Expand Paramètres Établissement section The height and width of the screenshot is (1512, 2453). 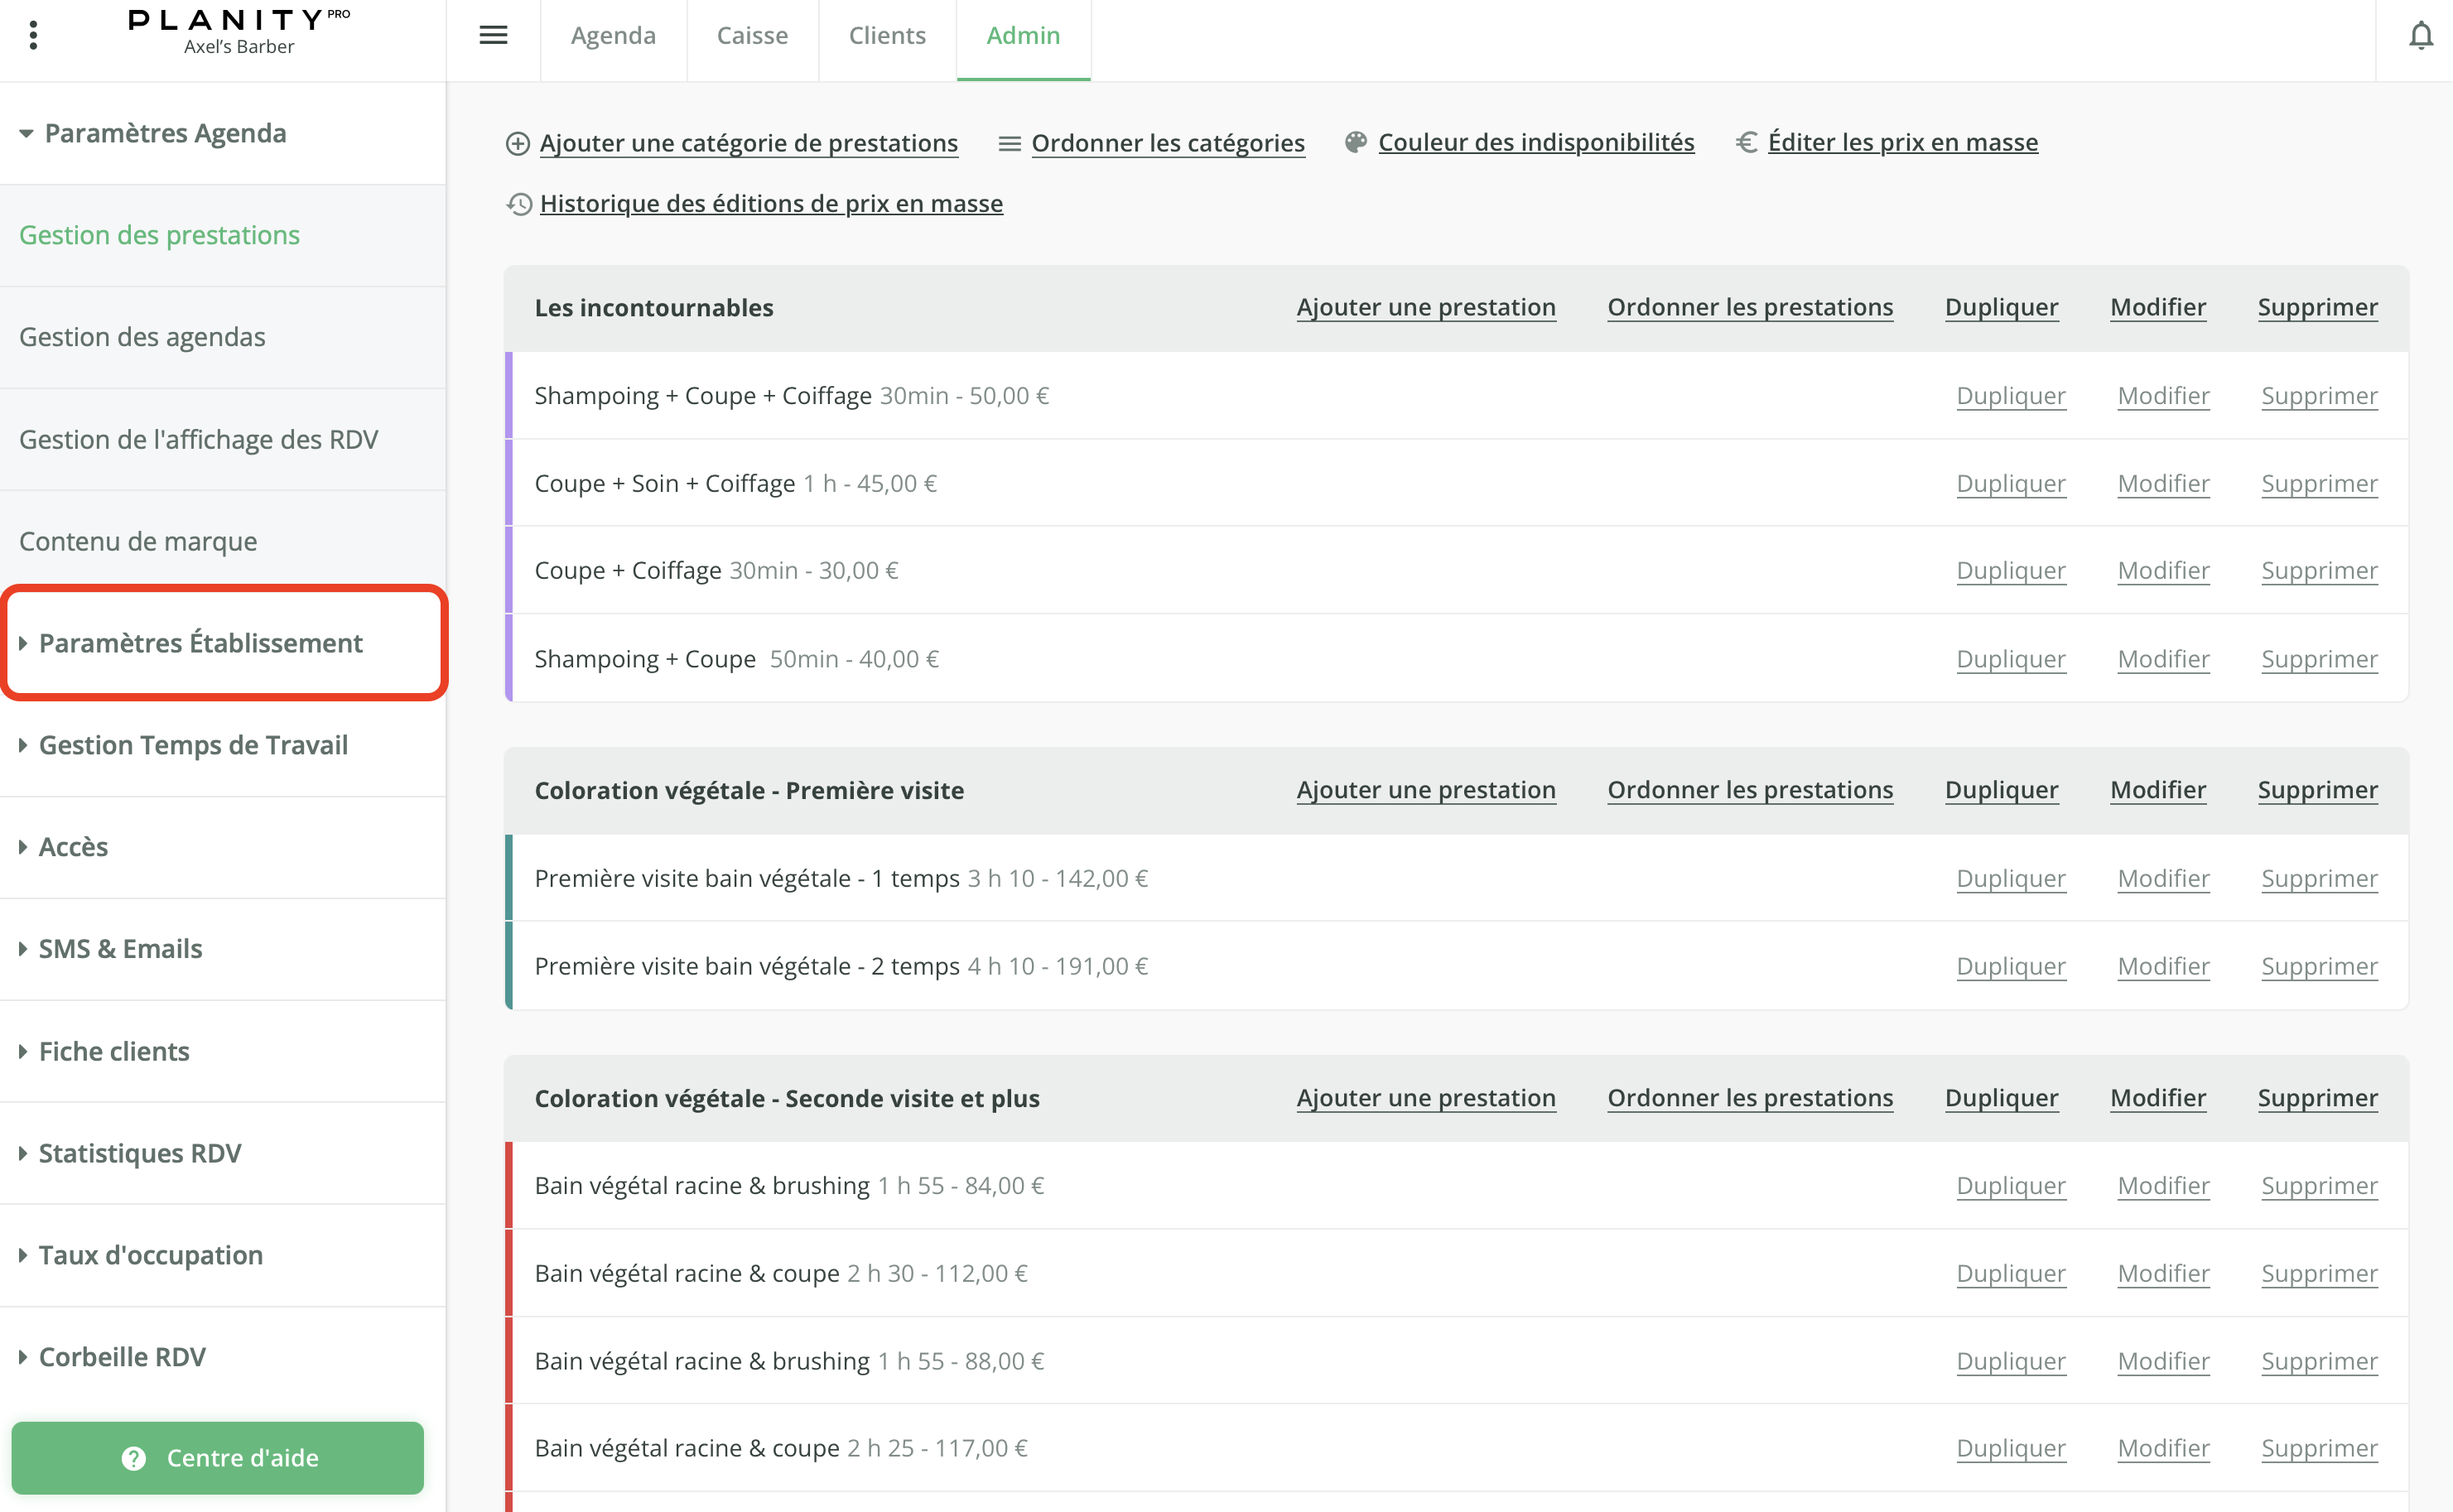pyautogui.click(x=200, y=643)
